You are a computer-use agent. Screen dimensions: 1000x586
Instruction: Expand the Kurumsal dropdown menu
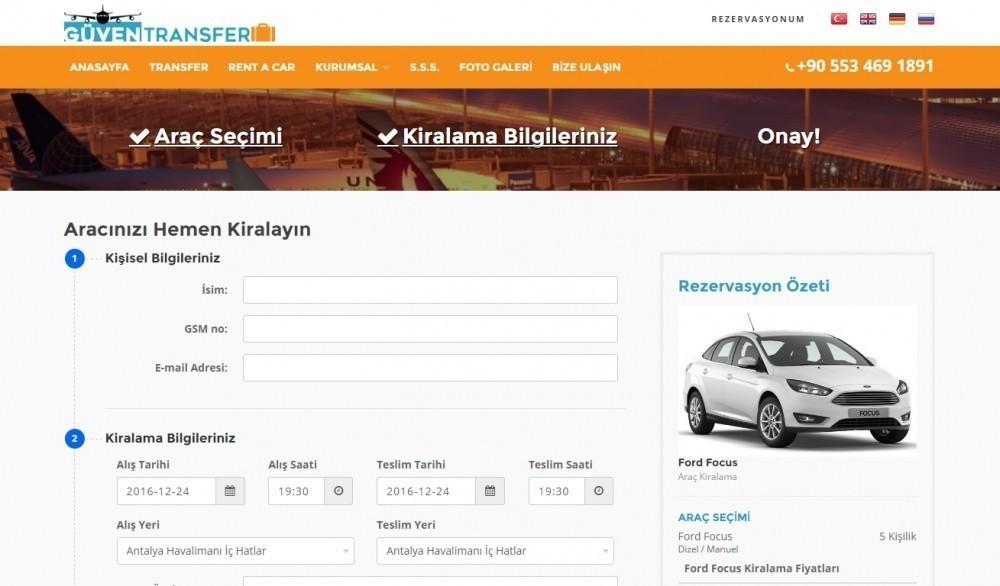click(x=352, y=67)
